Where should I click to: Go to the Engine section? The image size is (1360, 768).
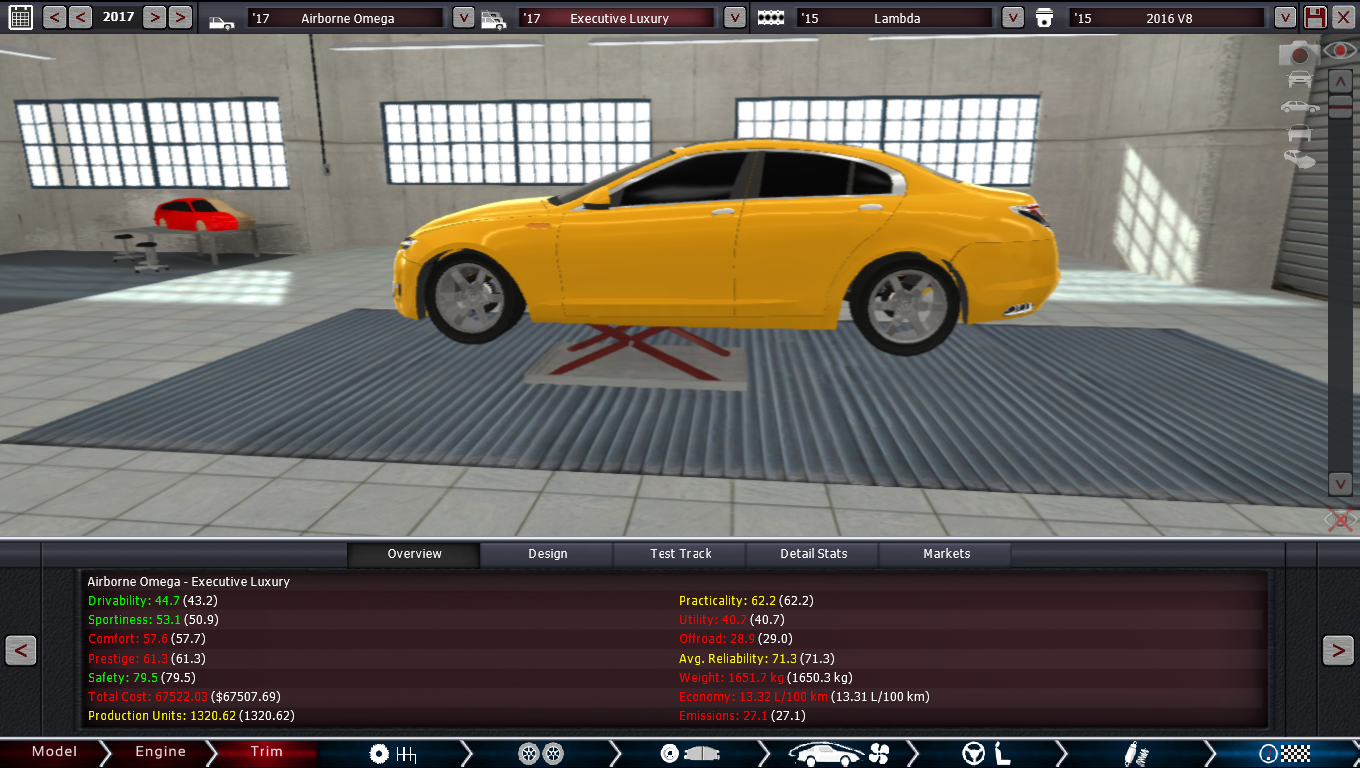(x=160, y=752)
